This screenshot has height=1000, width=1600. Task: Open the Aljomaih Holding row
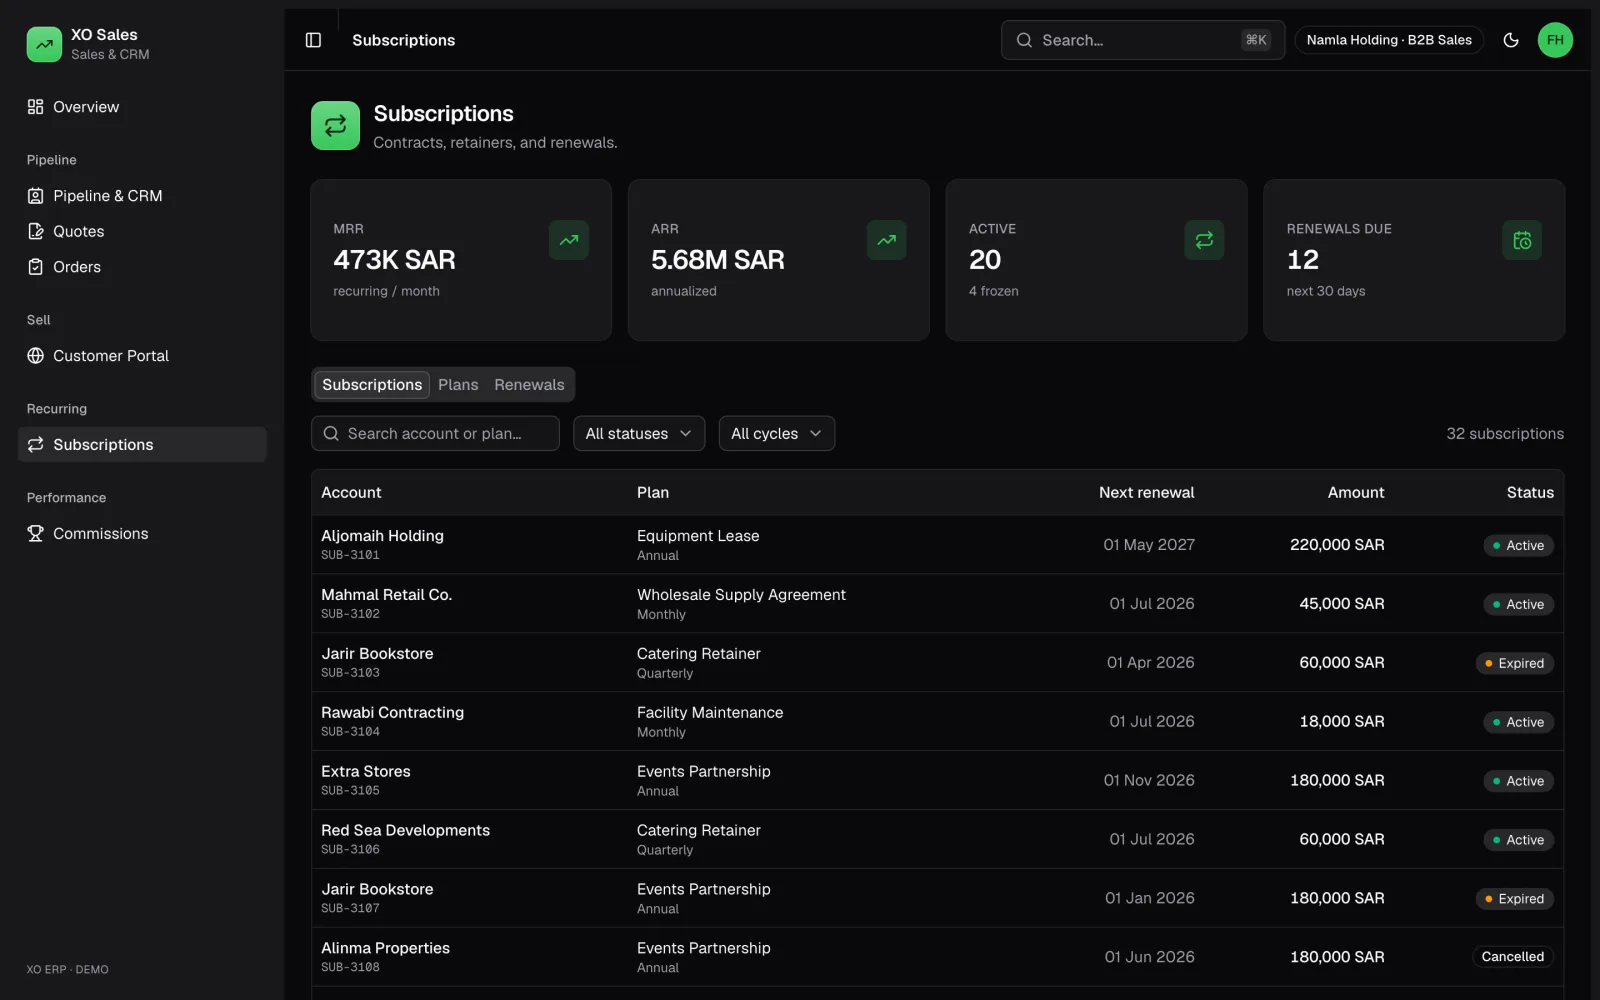tap(937, 545)
